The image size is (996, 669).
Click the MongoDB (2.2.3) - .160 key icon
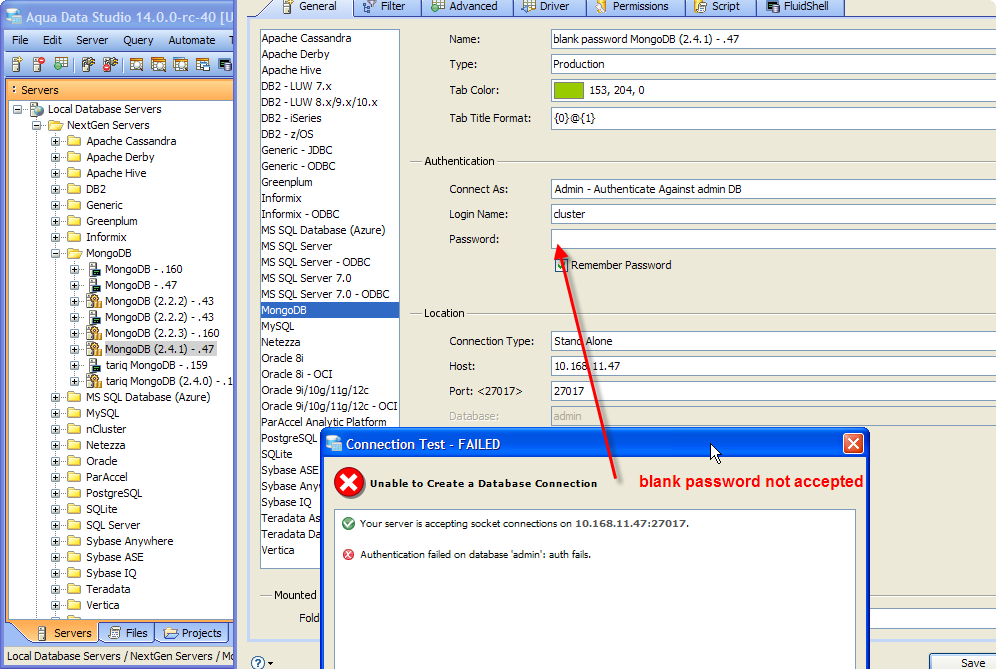point(94,333)
